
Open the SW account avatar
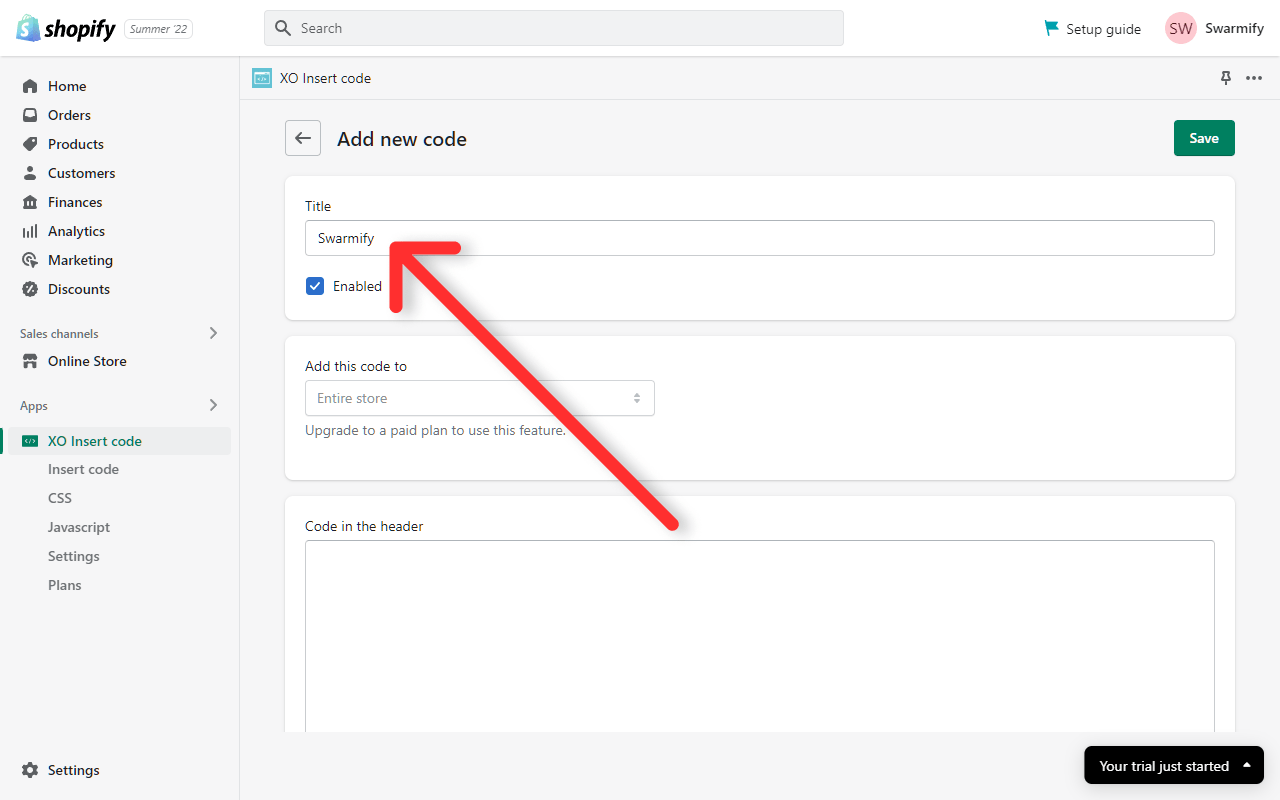point(1181,28)
